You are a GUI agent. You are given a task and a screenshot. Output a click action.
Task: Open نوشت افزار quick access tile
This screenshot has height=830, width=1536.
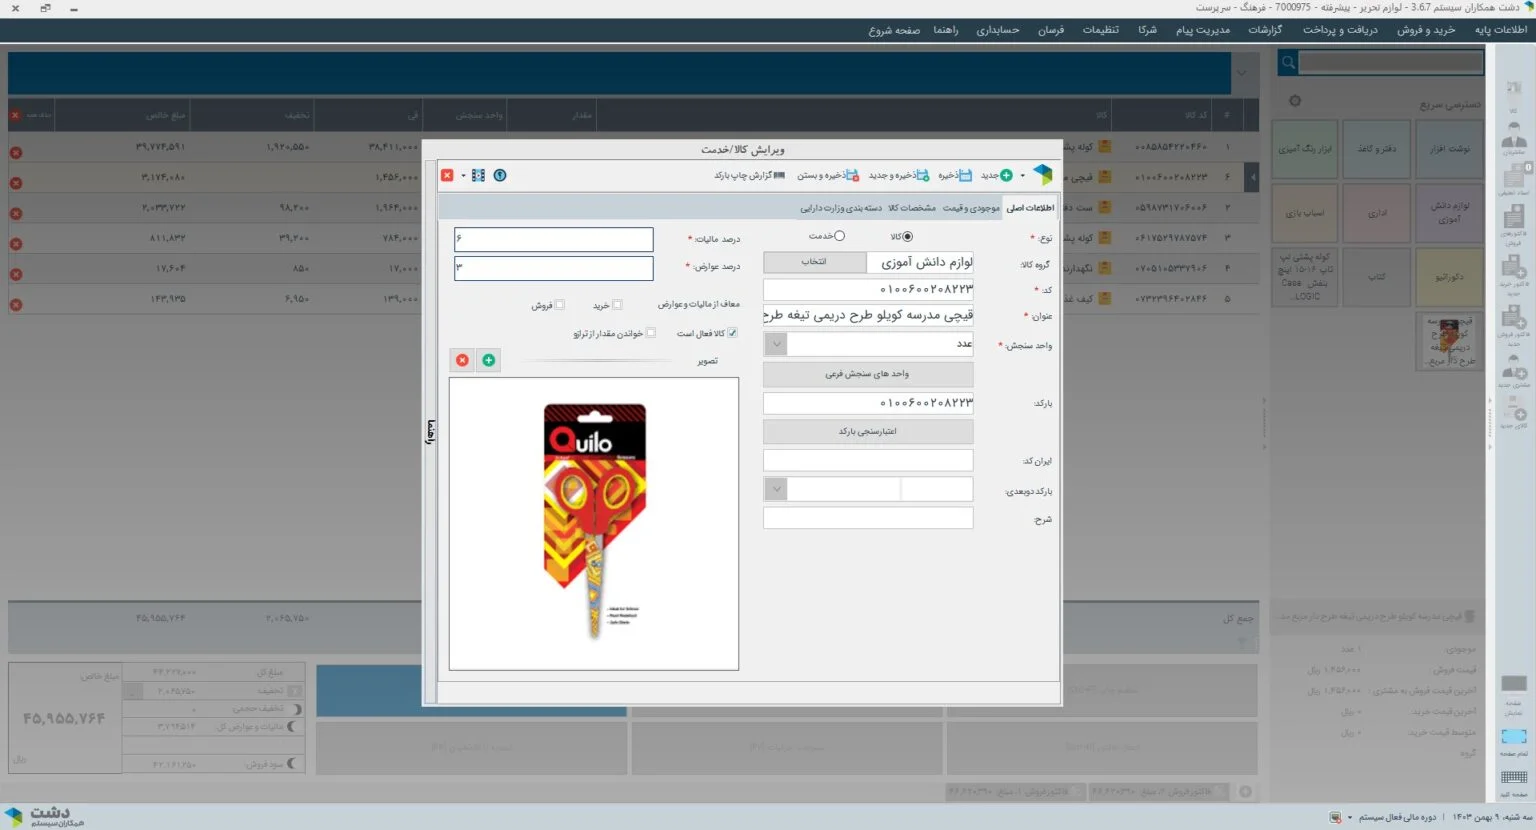coord(1449,149)
